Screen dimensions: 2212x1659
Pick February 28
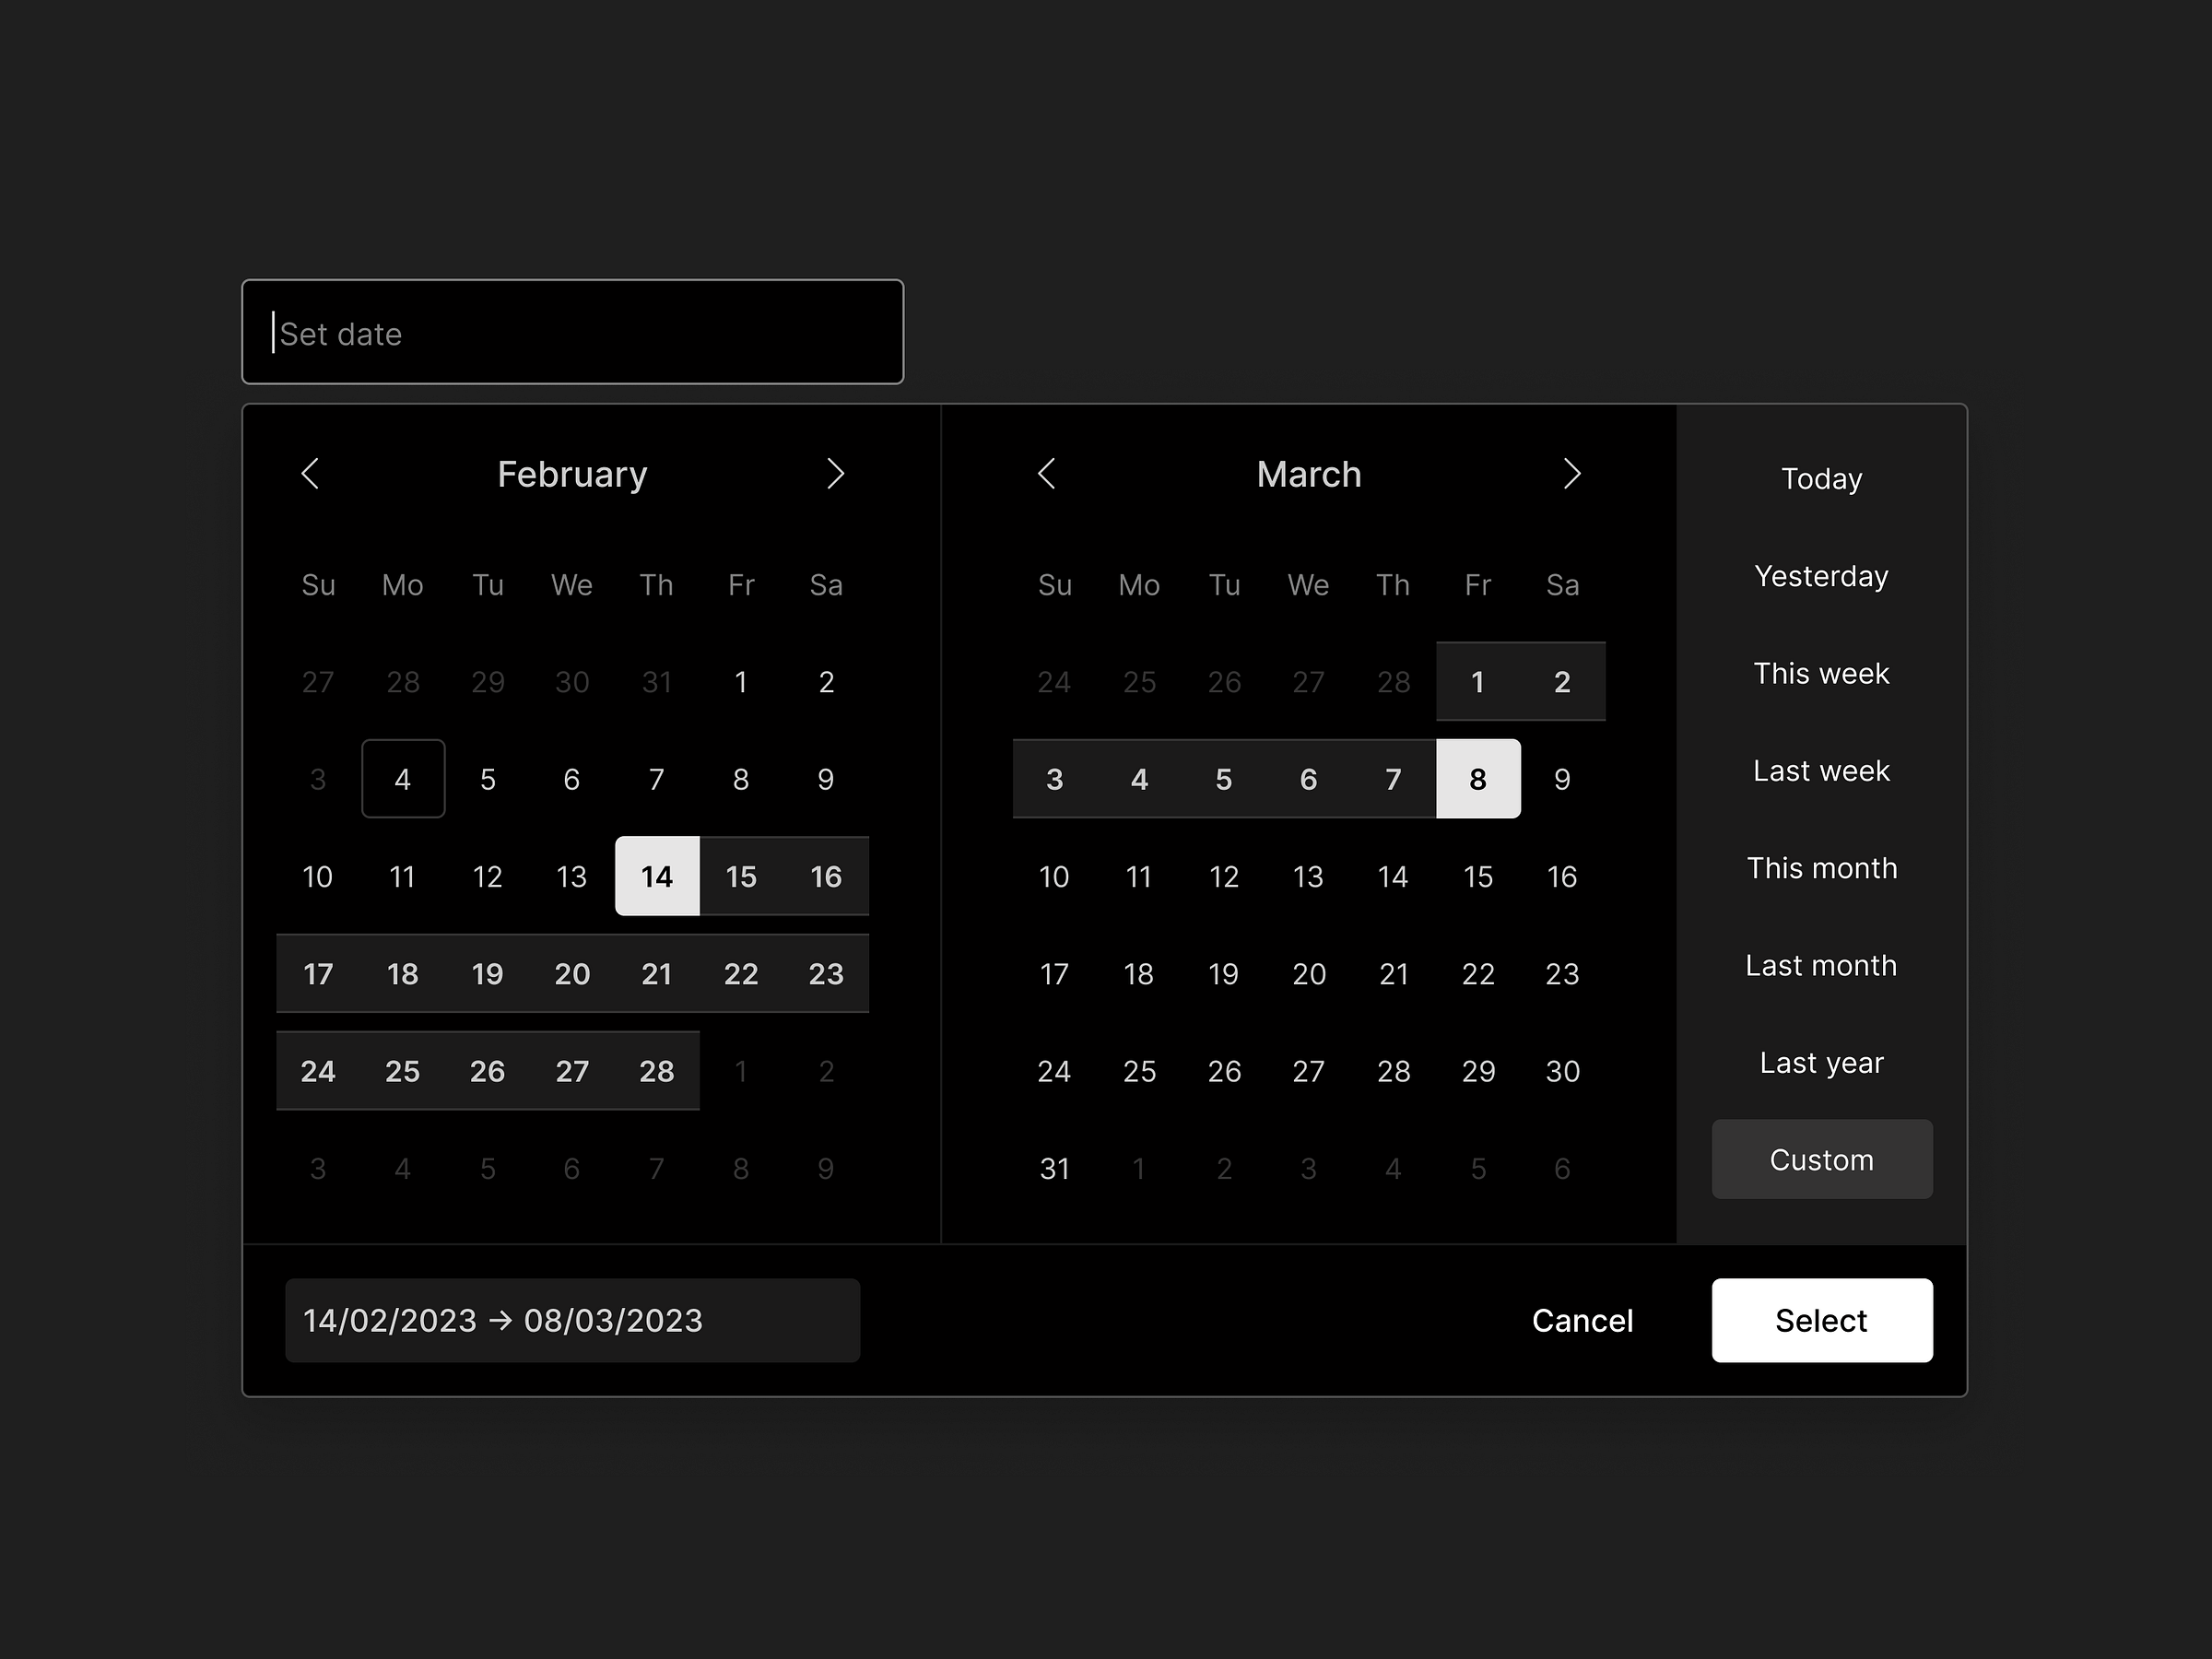click(657, 1071)
